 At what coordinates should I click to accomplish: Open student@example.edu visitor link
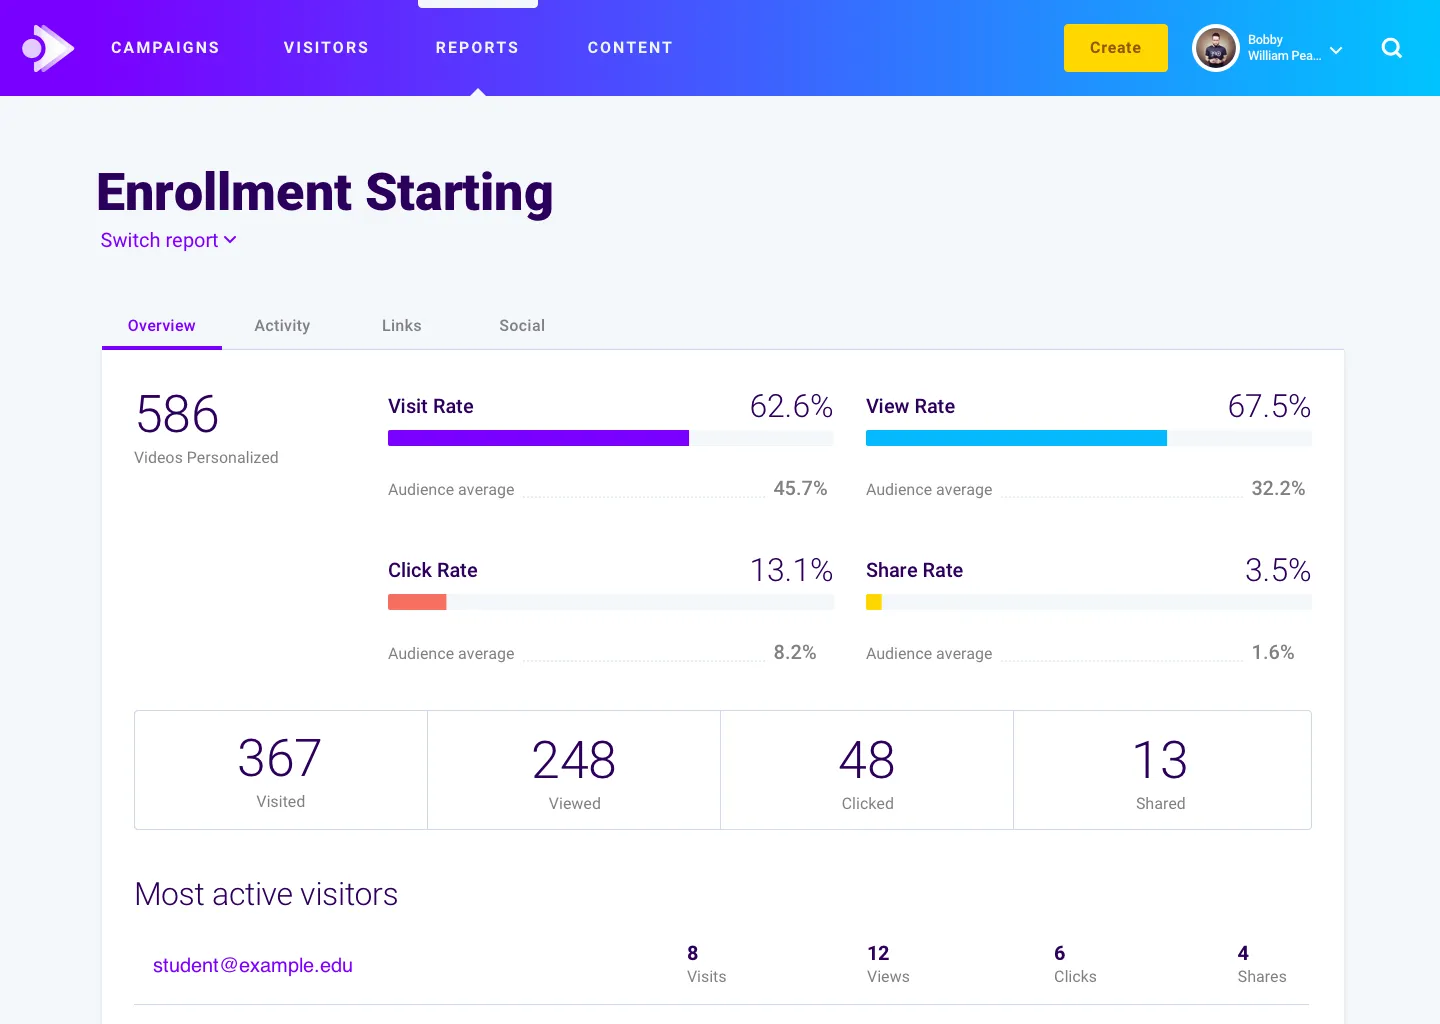point(253,965)
